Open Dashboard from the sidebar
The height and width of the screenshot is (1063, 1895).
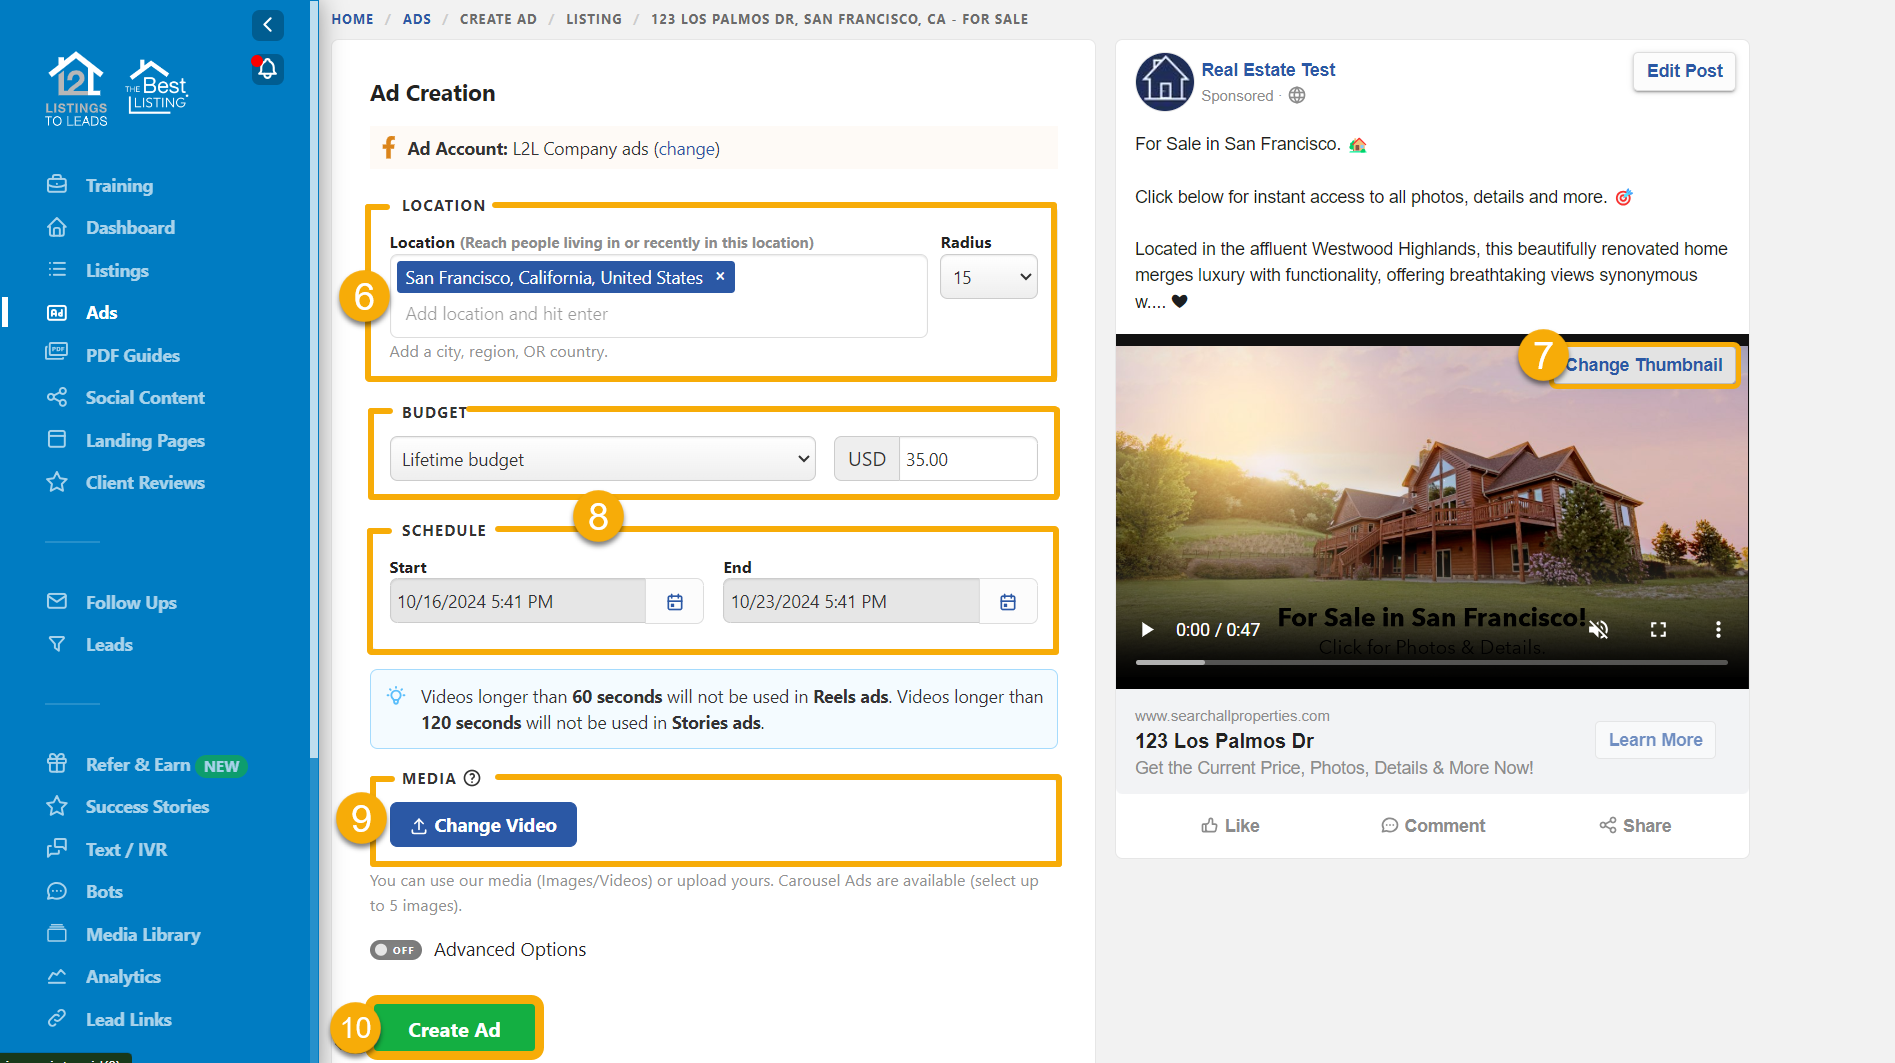tap(131, 227)
